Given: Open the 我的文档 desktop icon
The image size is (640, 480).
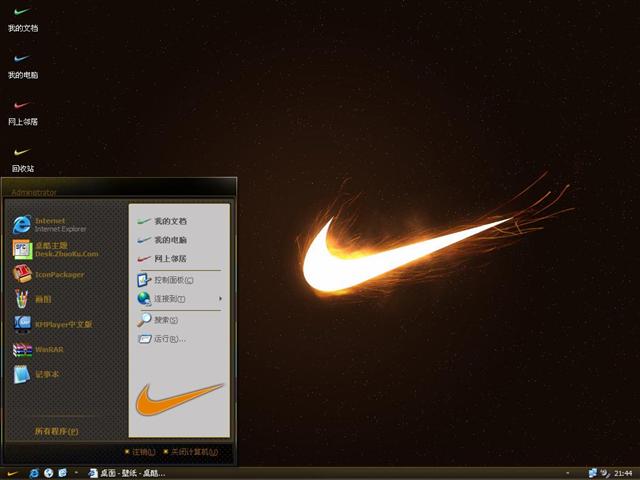Looking at the screenshot, I should click(x=22, y=20).
